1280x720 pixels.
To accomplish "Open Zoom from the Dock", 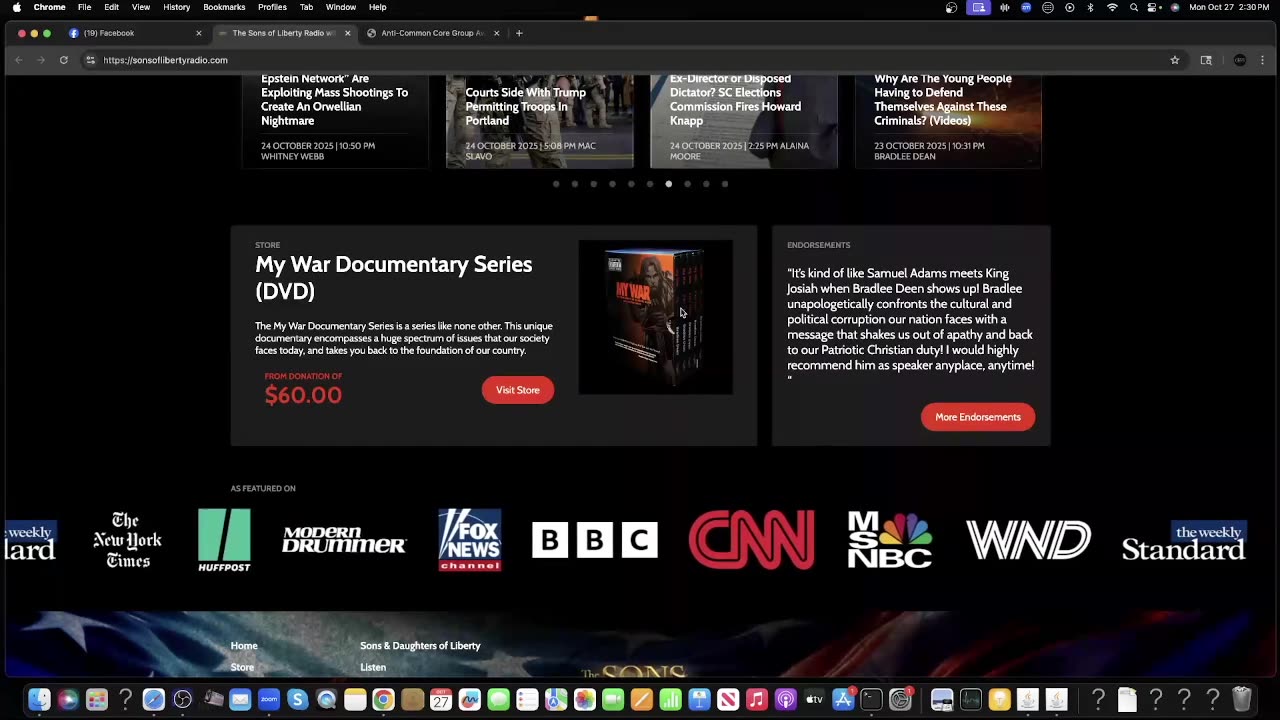I will tap(269, 700).
